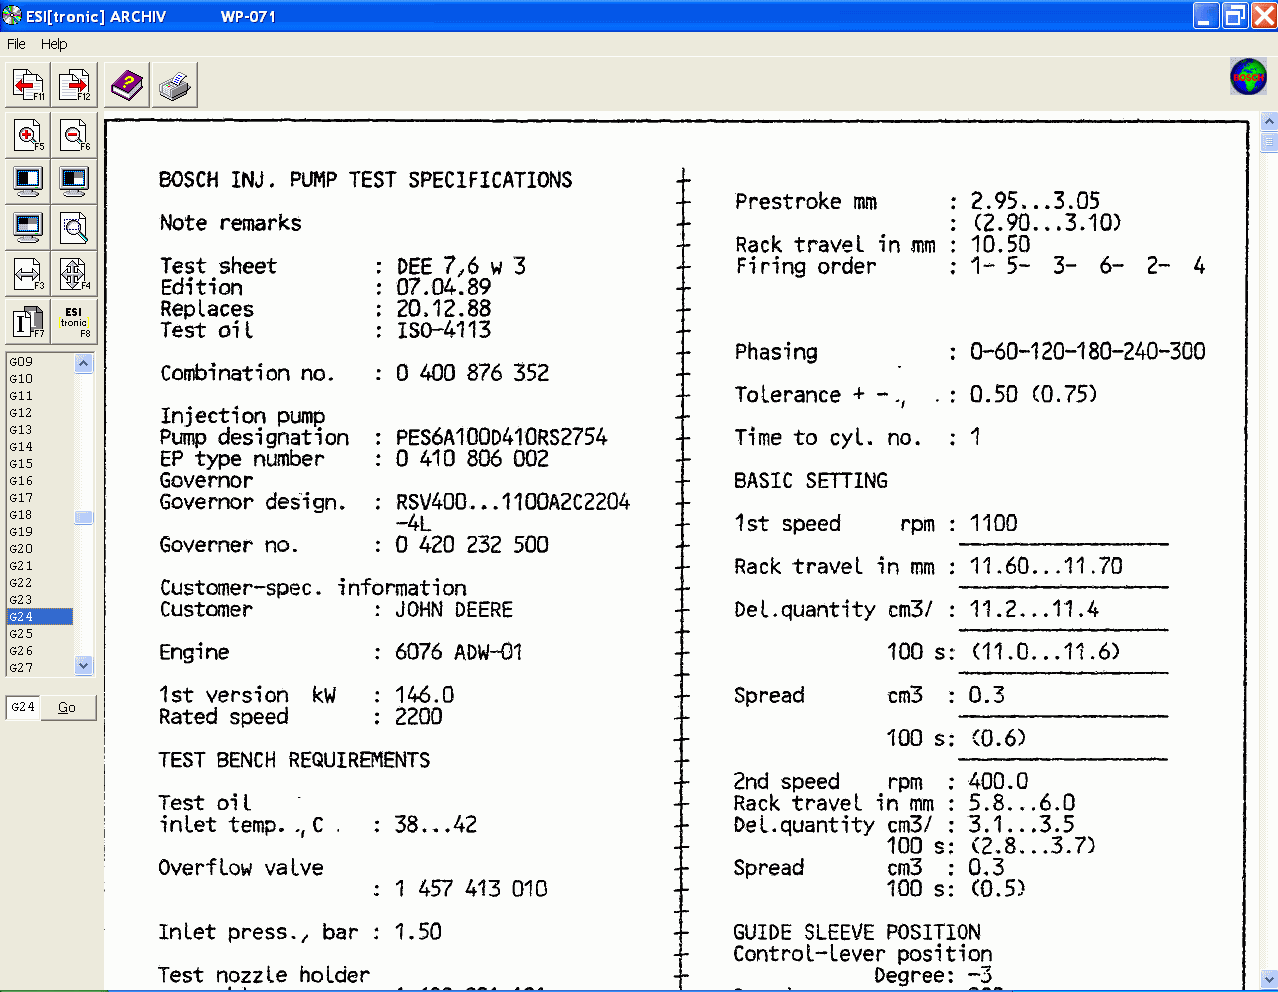Select highlighted page G24 in the list

point(40,616)
